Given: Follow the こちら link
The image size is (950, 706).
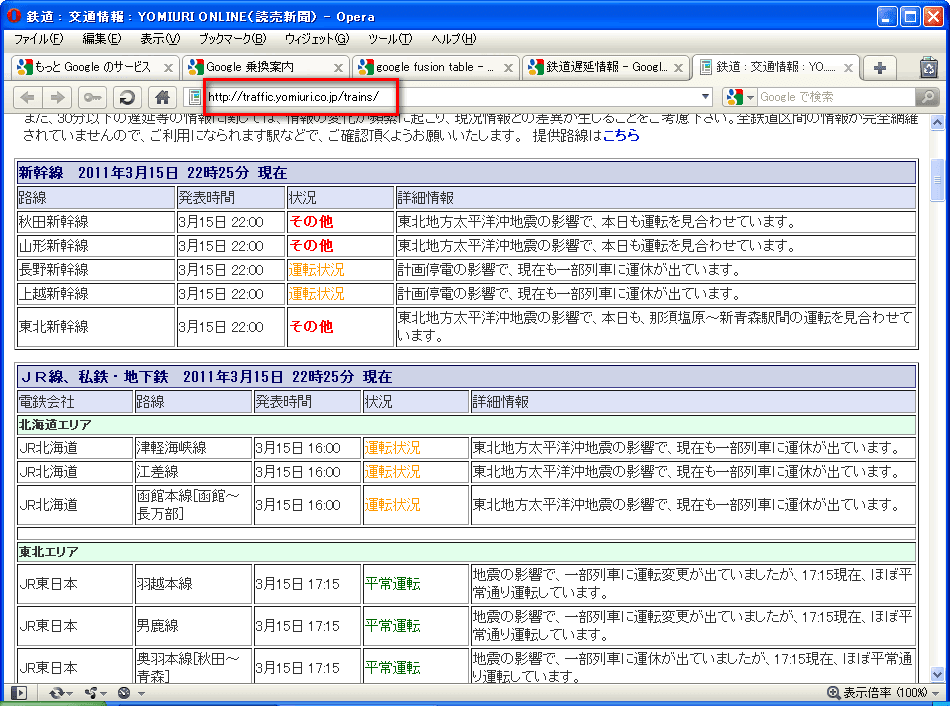Looking at the screenshot, I should tap(621, 135).
